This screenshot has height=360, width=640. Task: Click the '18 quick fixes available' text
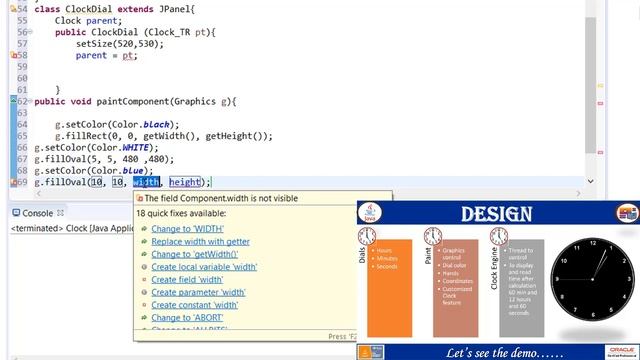pyautogui.click(x=181, y=213)
